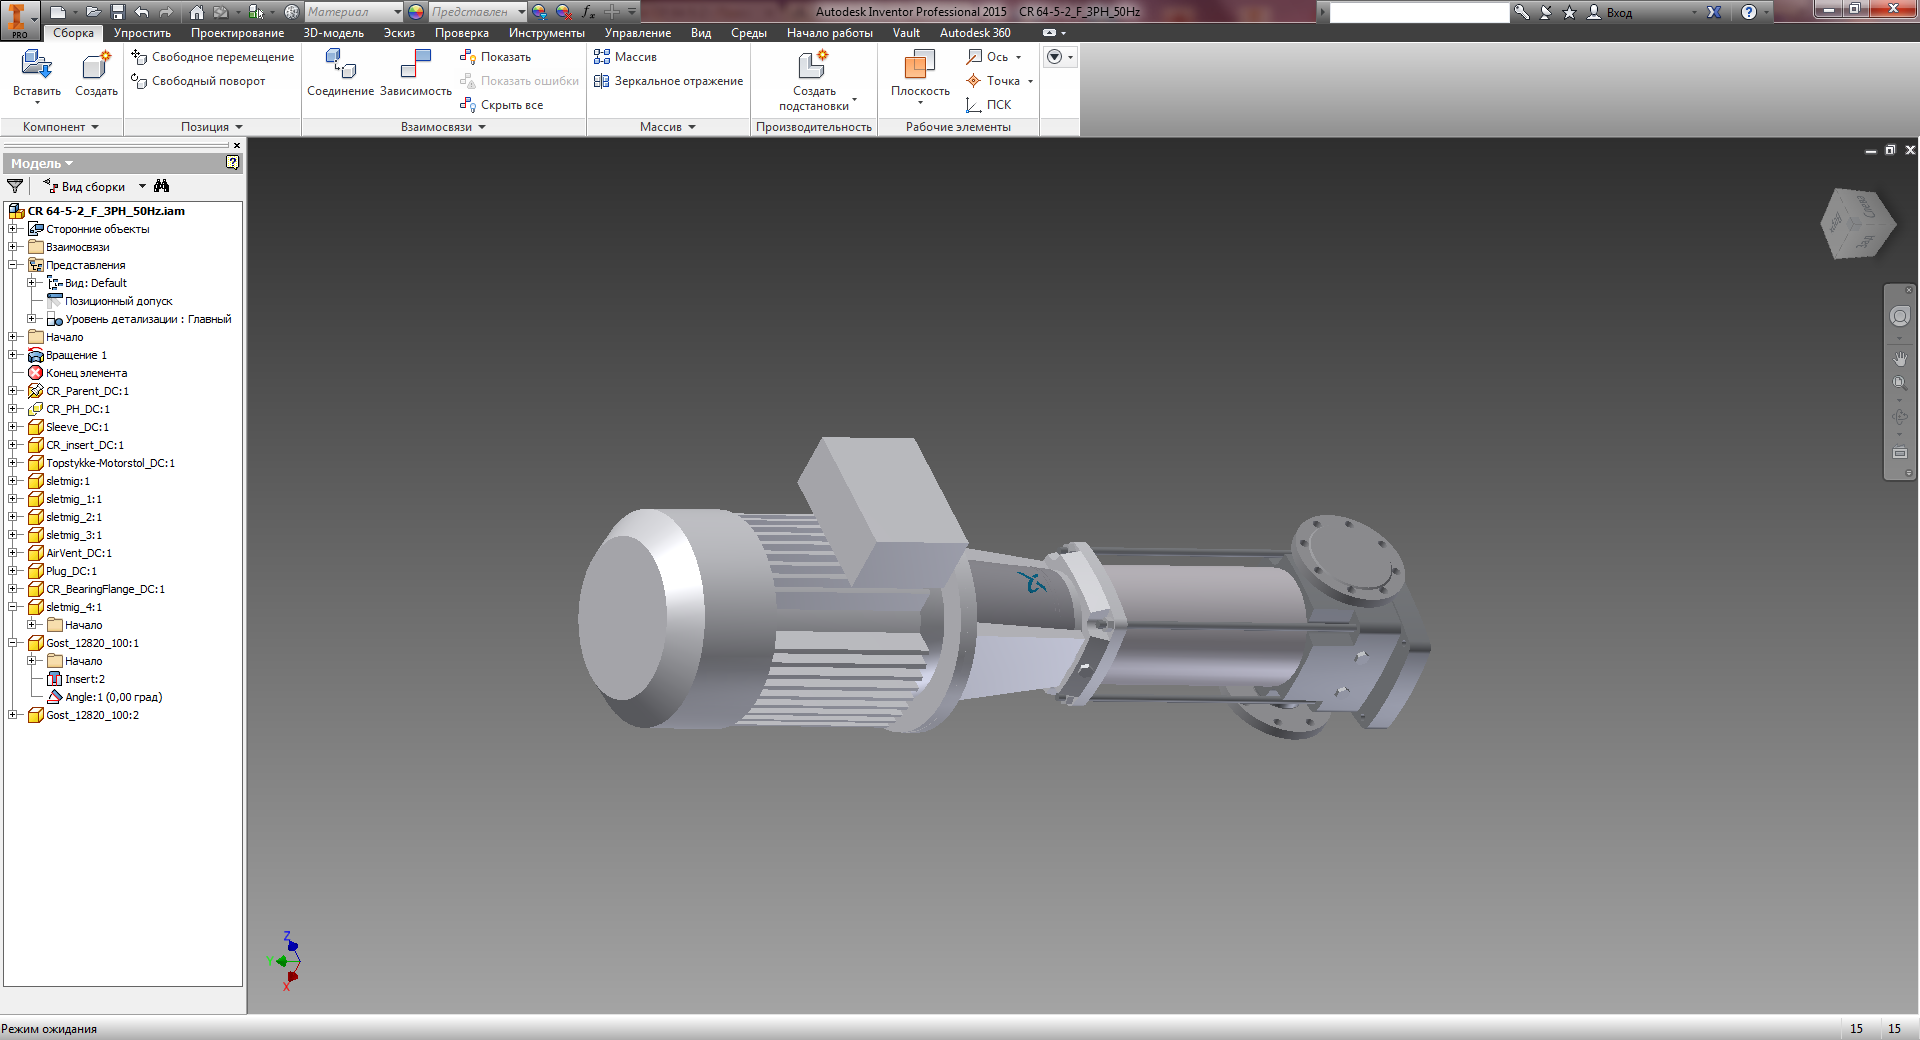
Task: Click Скрыть все relationships
Action: (501, 105)
